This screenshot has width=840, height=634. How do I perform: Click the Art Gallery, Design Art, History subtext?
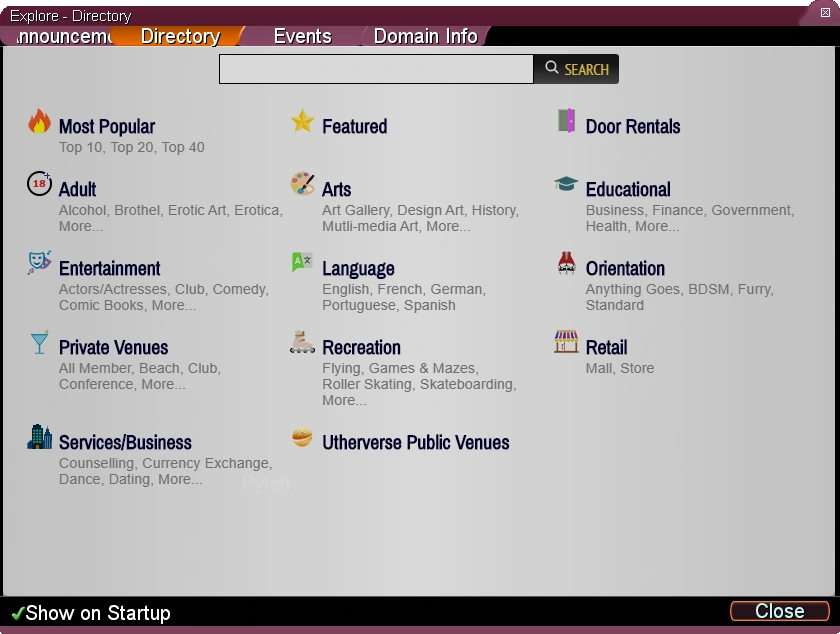click(x=420, y=210)
